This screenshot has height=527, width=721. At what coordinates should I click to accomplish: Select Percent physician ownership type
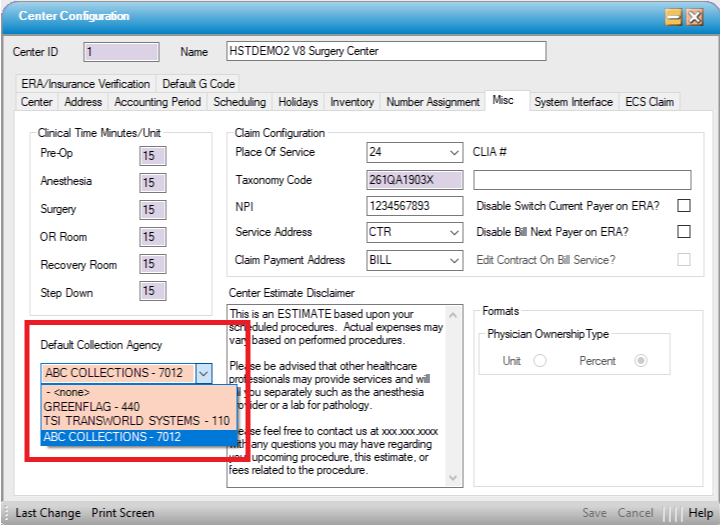[x=640, y=361]
